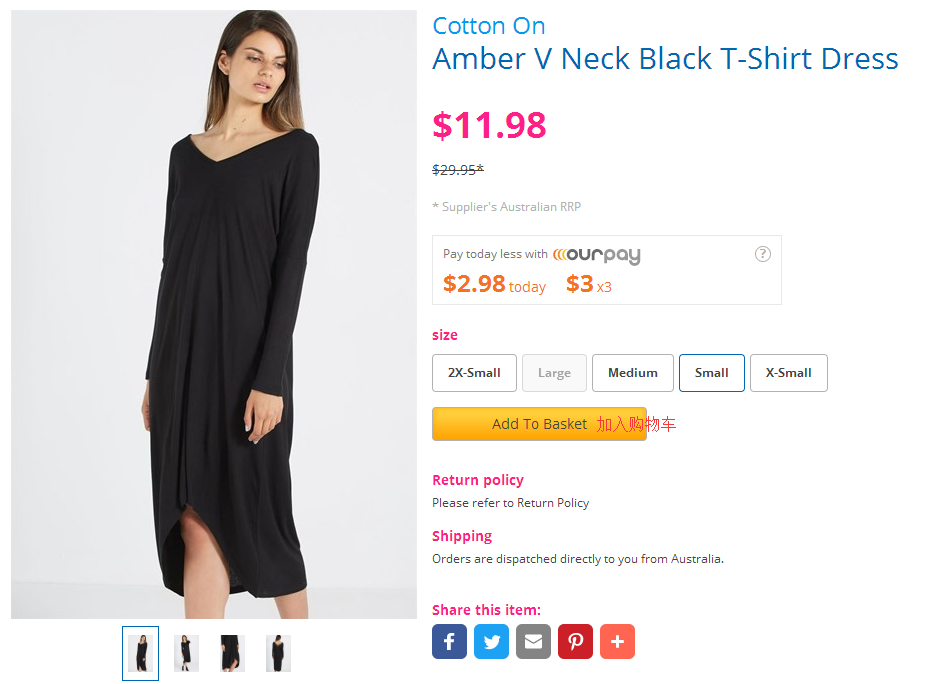
Task: Add the dress to basket
Action: 539,424
